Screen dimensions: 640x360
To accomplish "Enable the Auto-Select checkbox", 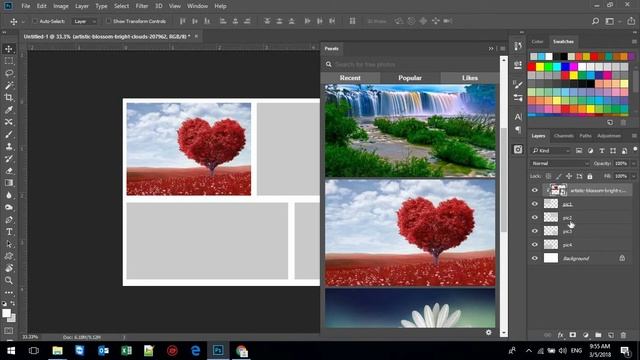I will [x=35, y=21].
